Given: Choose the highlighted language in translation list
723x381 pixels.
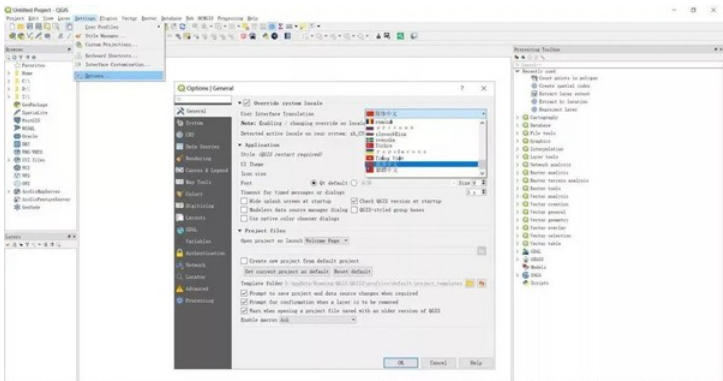Looking at the screenshot, I should pyautogui.click(x=422, y=164).
